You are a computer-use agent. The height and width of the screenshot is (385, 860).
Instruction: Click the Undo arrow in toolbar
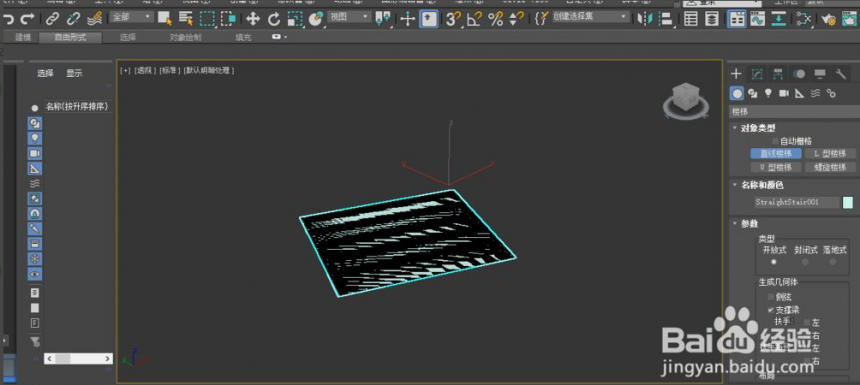(8, 19)
